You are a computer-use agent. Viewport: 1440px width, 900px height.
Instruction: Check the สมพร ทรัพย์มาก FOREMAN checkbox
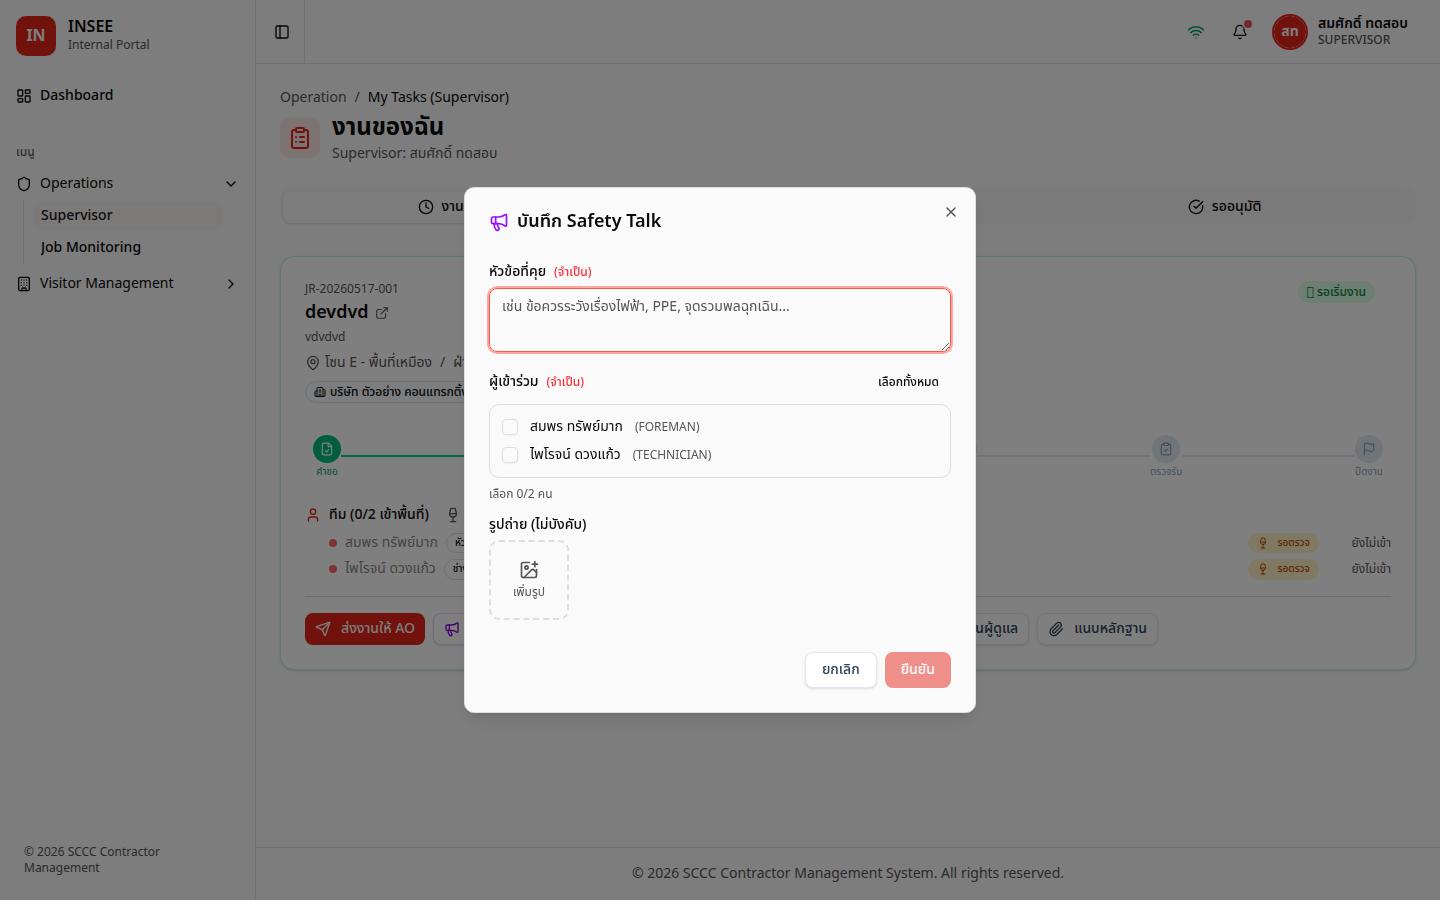pyautogui.click(x=510, y=427)
